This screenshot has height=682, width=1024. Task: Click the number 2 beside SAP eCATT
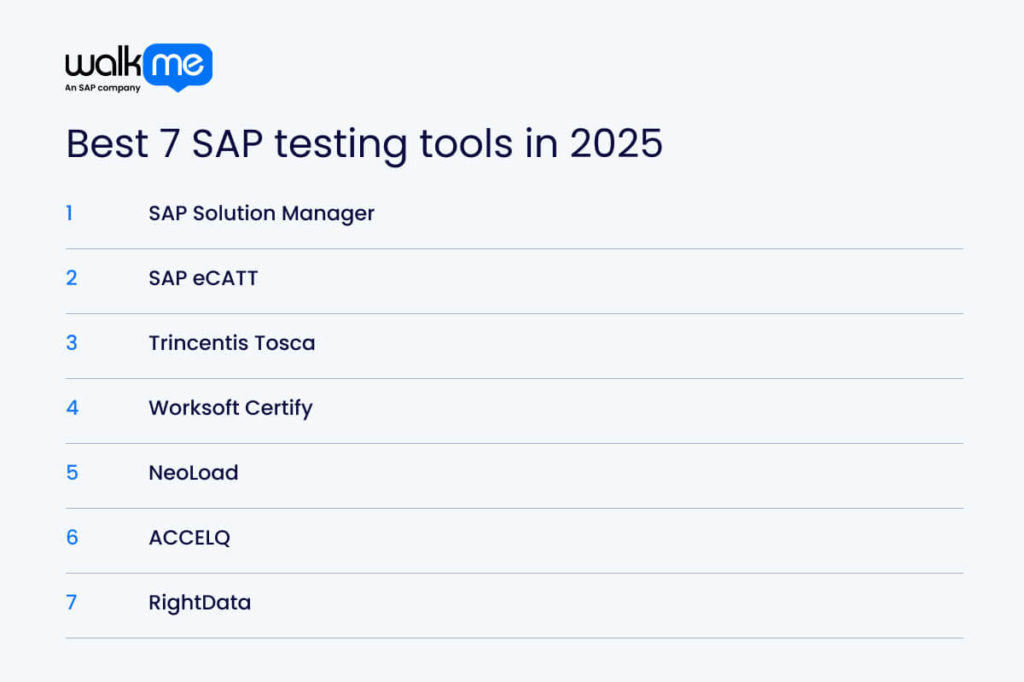71,278
